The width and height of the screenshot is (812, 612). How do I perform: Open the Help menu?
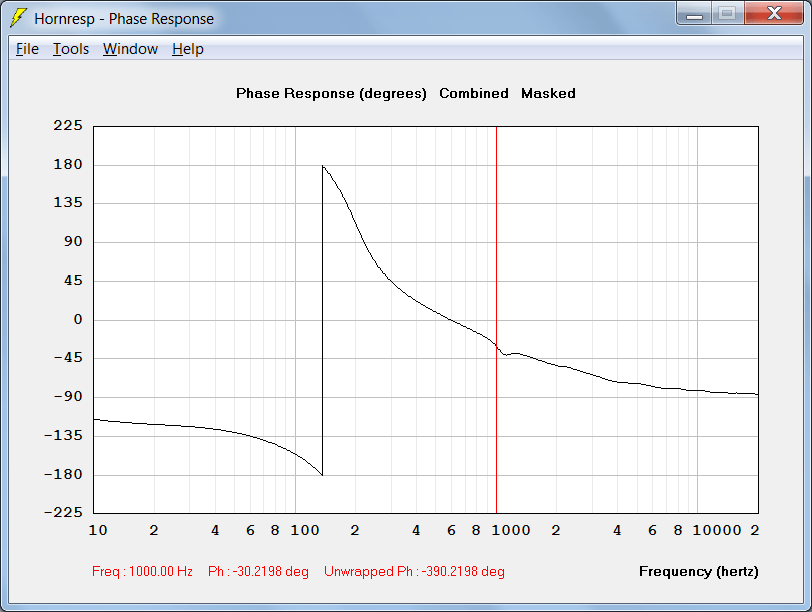click(x=187, y=49)
